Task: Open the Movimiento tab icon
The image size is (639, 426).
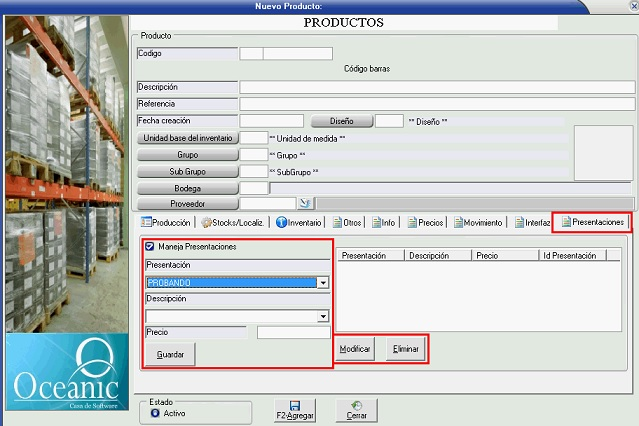Action: coord(455,223)
